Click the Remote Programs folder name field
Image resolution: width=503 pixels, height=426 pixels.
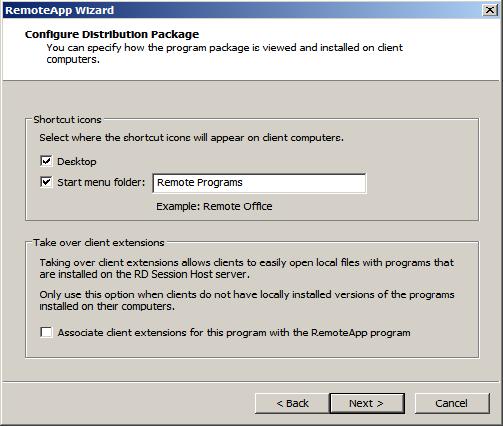point(259,183)
